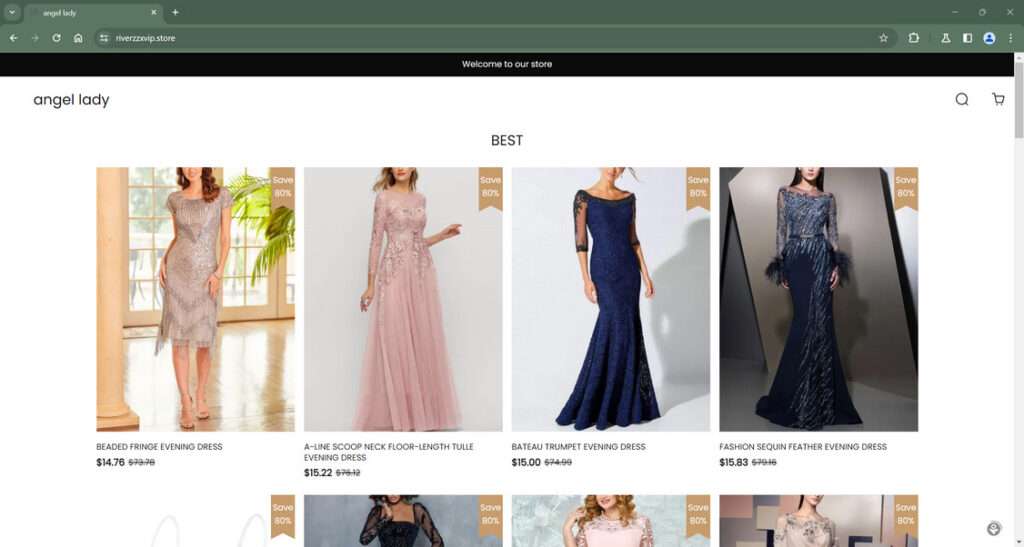Viewport: 1024px width, 547px height.
Task: Reload the page with the refresh icon
Action: (x=57, y=38)
